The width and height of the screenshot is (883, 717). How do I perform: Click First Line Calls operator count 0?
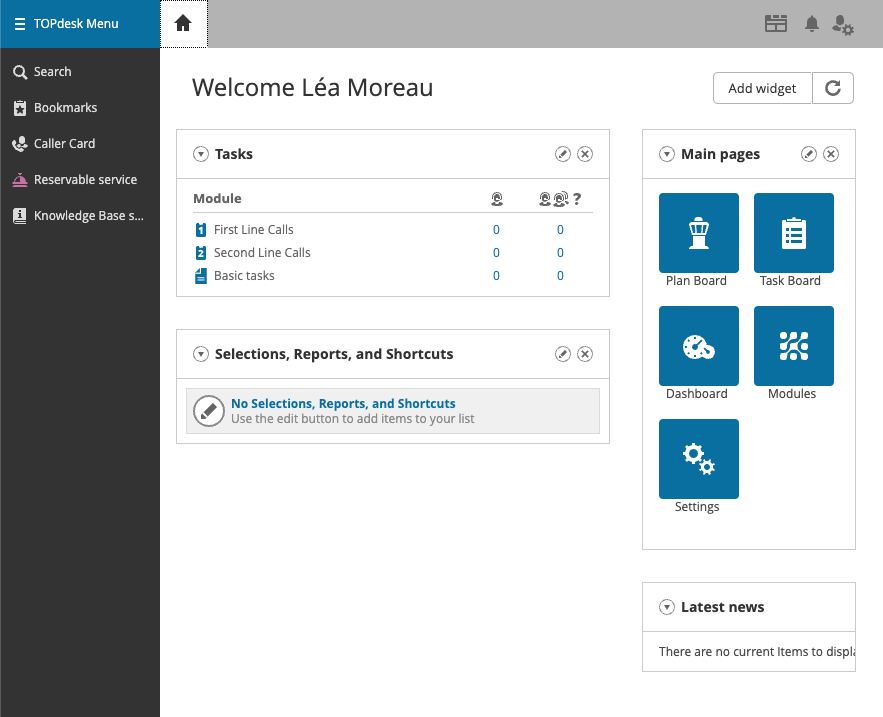(x=496, y=230)
